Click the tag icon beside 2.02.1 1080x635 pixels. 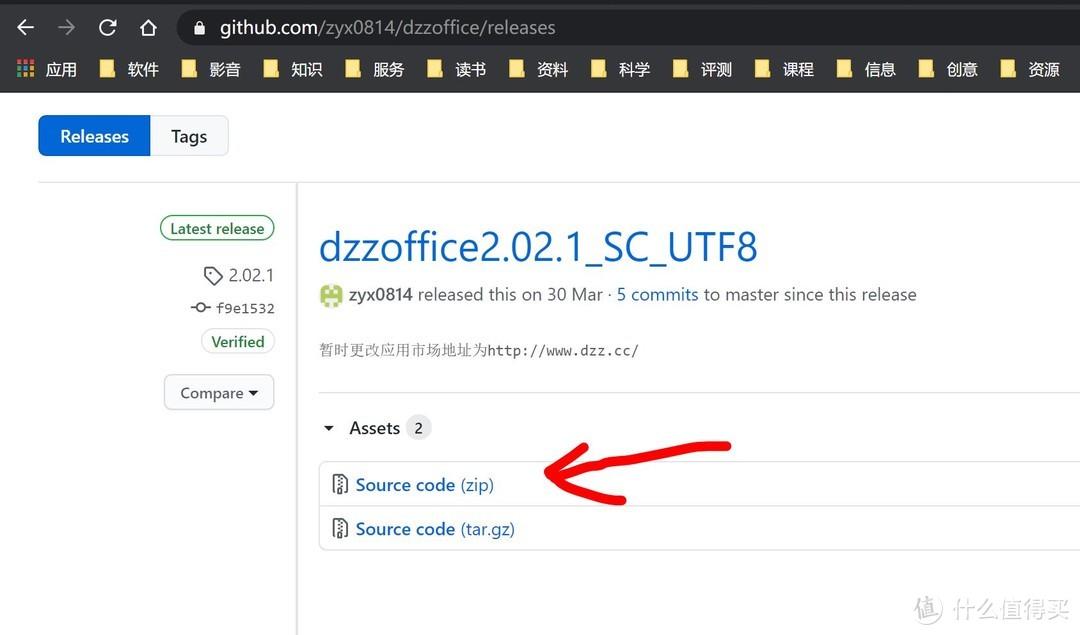click(x=213, y=275)
